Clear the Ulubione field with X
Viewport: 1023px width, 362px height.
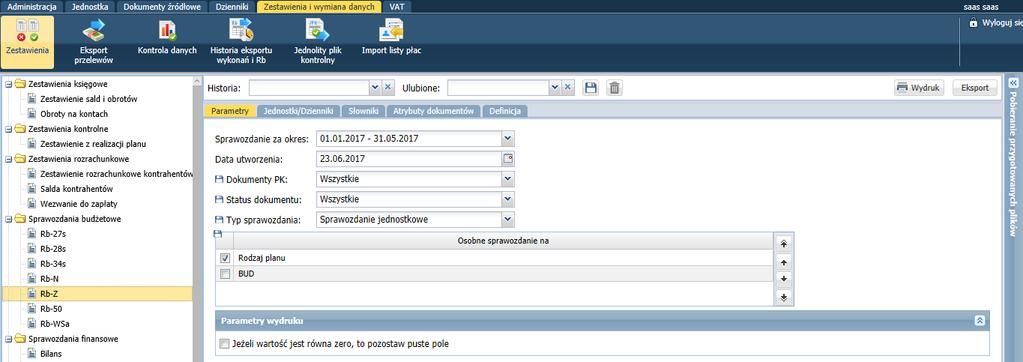tap(568, 87)
